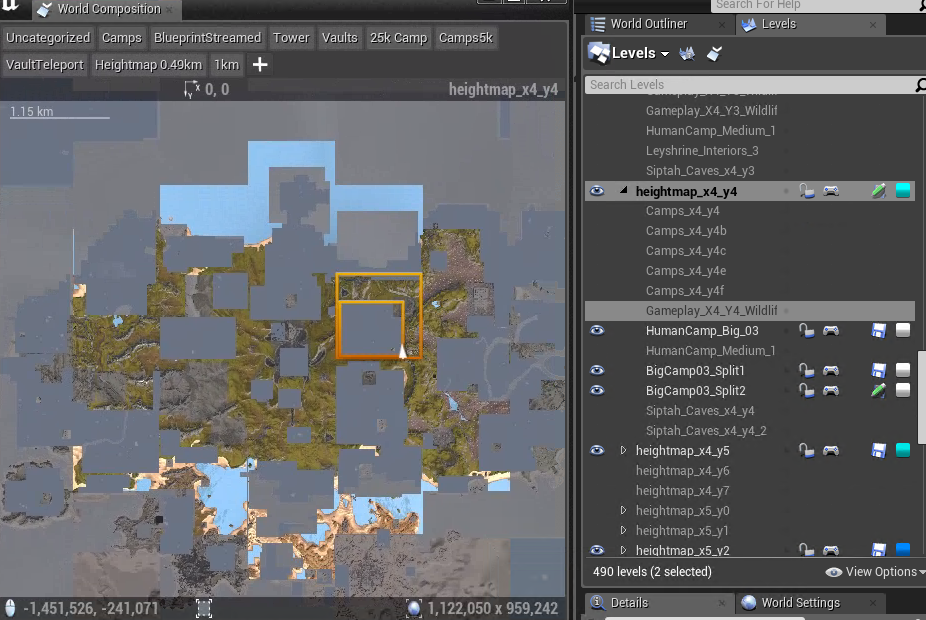Viewport: 926px width, 620px height.
Task: Click the gamepad icon on HumanCamp_Big_03 row
Action: coord(830,331)
